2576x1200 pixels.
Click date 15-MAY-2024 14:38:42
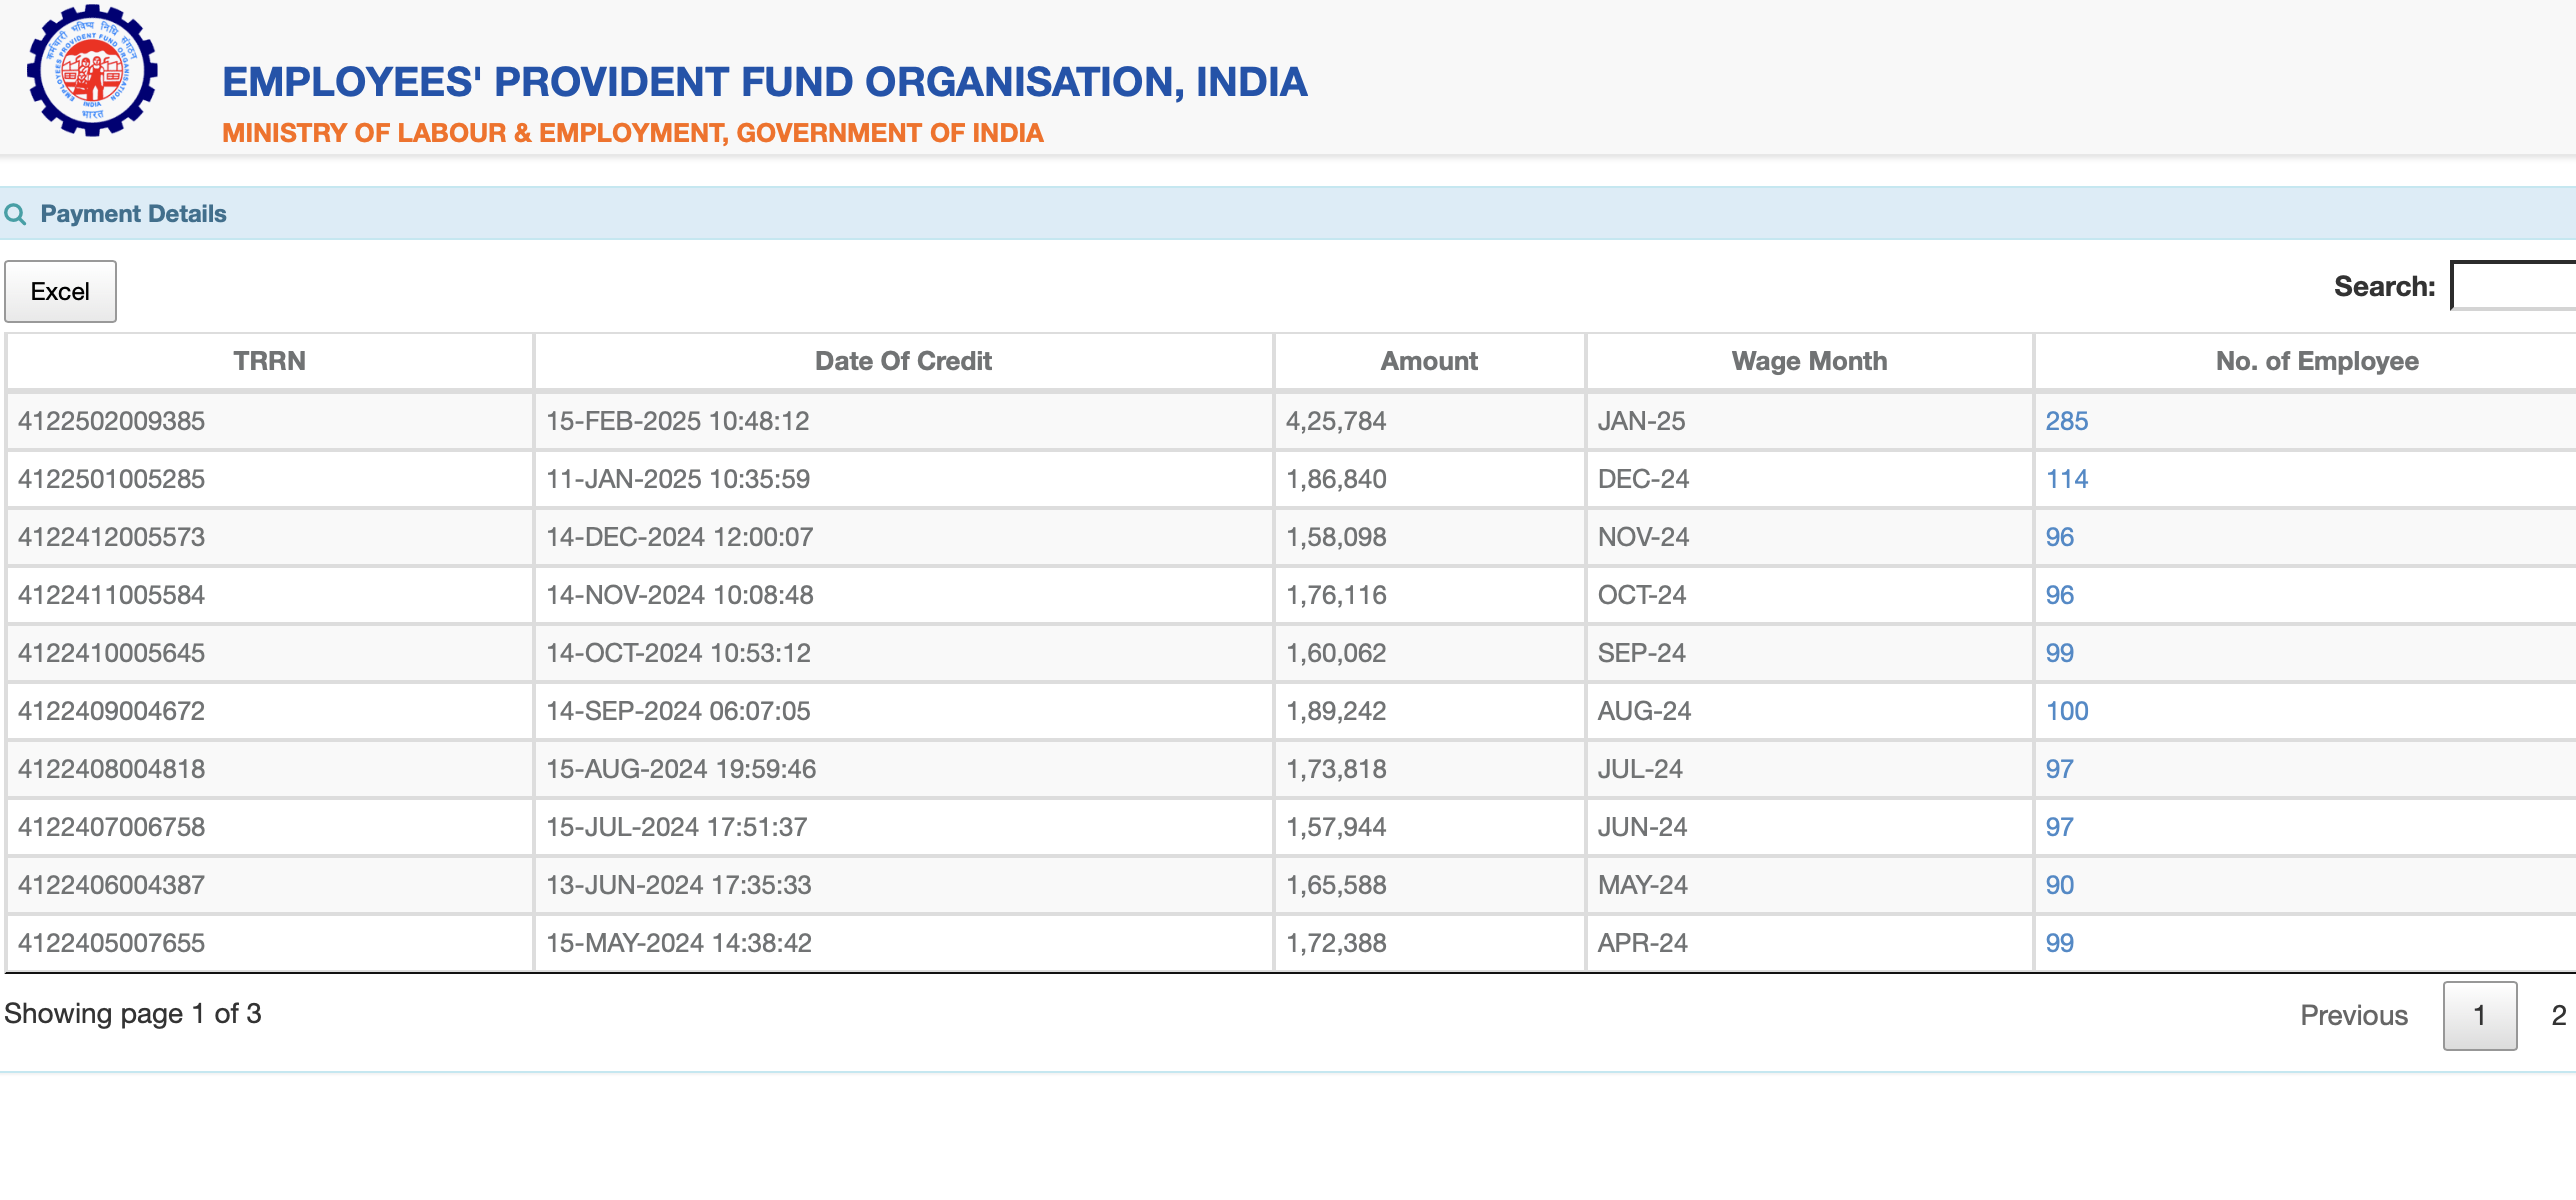pos(678,943)
